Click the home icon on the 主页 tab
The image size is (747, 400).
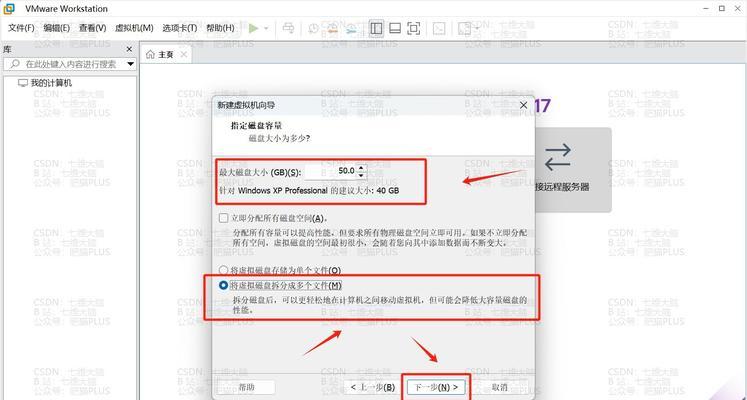coord(151,55)
